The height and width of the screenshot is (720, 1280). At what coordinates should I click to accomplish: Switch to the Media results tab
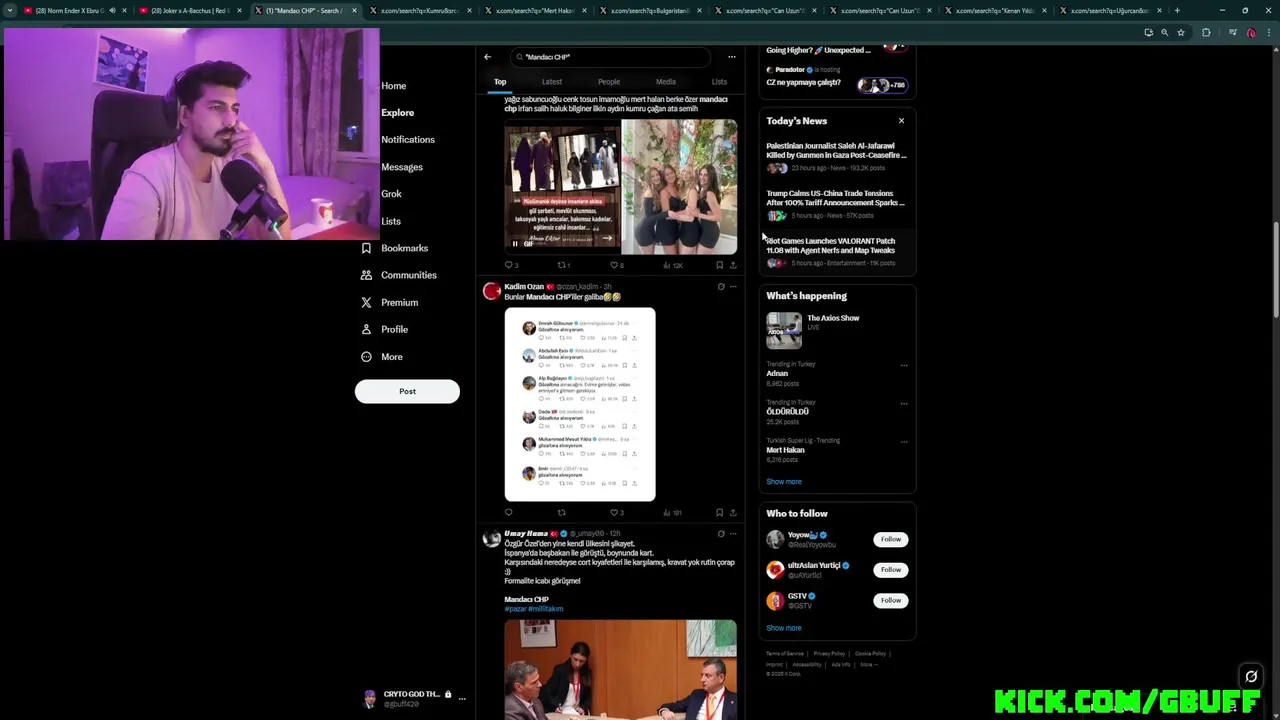pyautogui.click(x=666, y=82)
